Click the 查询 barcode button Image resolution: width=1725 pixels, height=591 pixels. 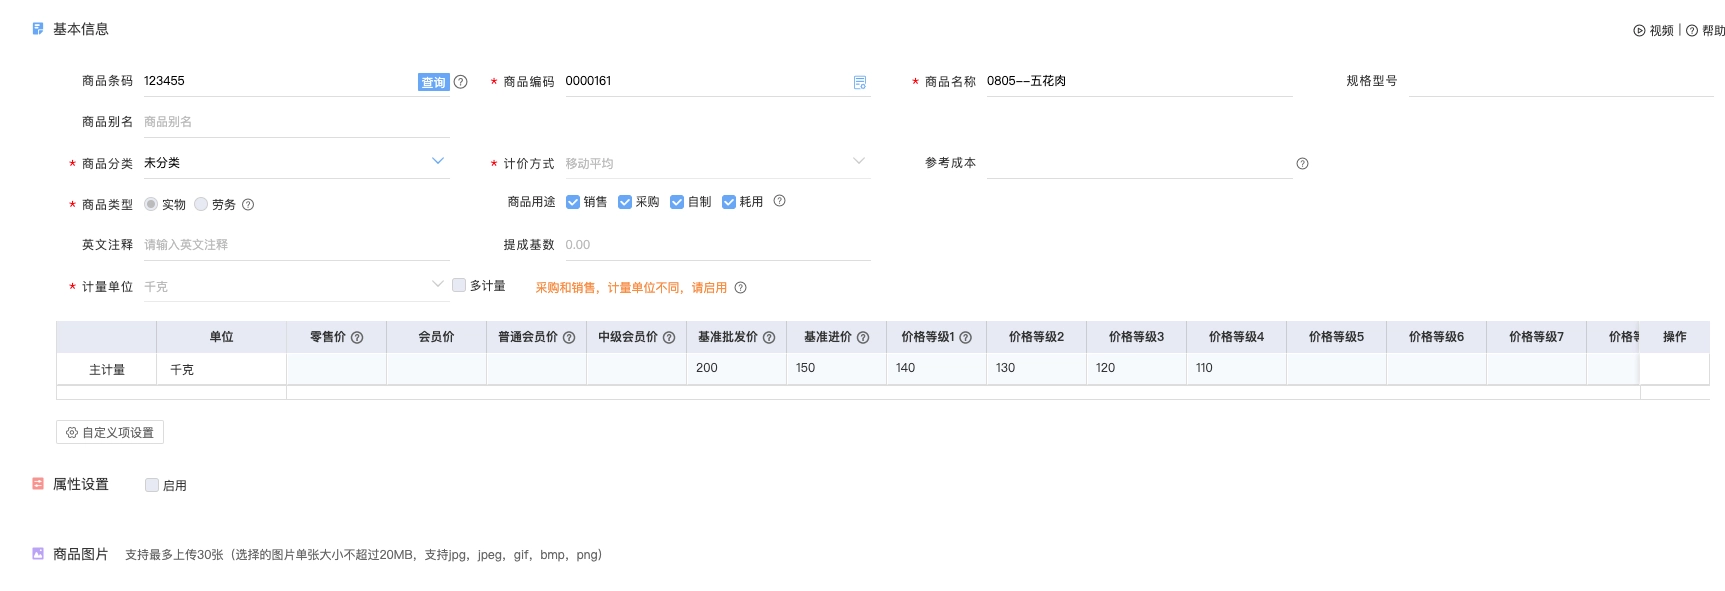tap(433, 83)
